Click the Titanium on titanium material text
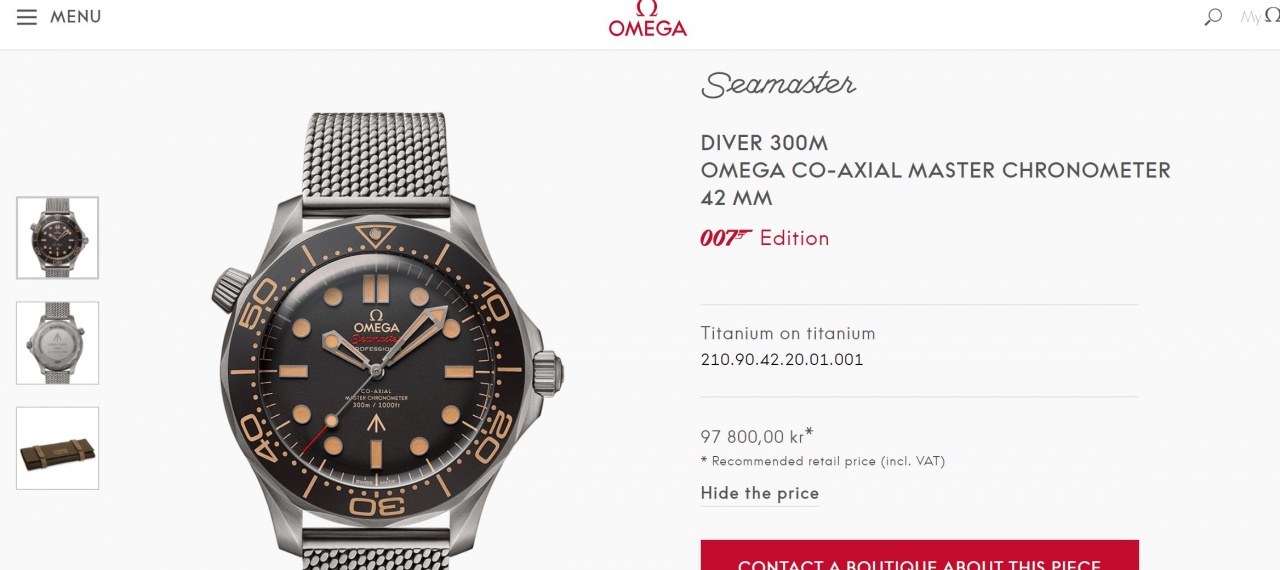The height and width of the screenshot is (570, 1280). (788, 333)
